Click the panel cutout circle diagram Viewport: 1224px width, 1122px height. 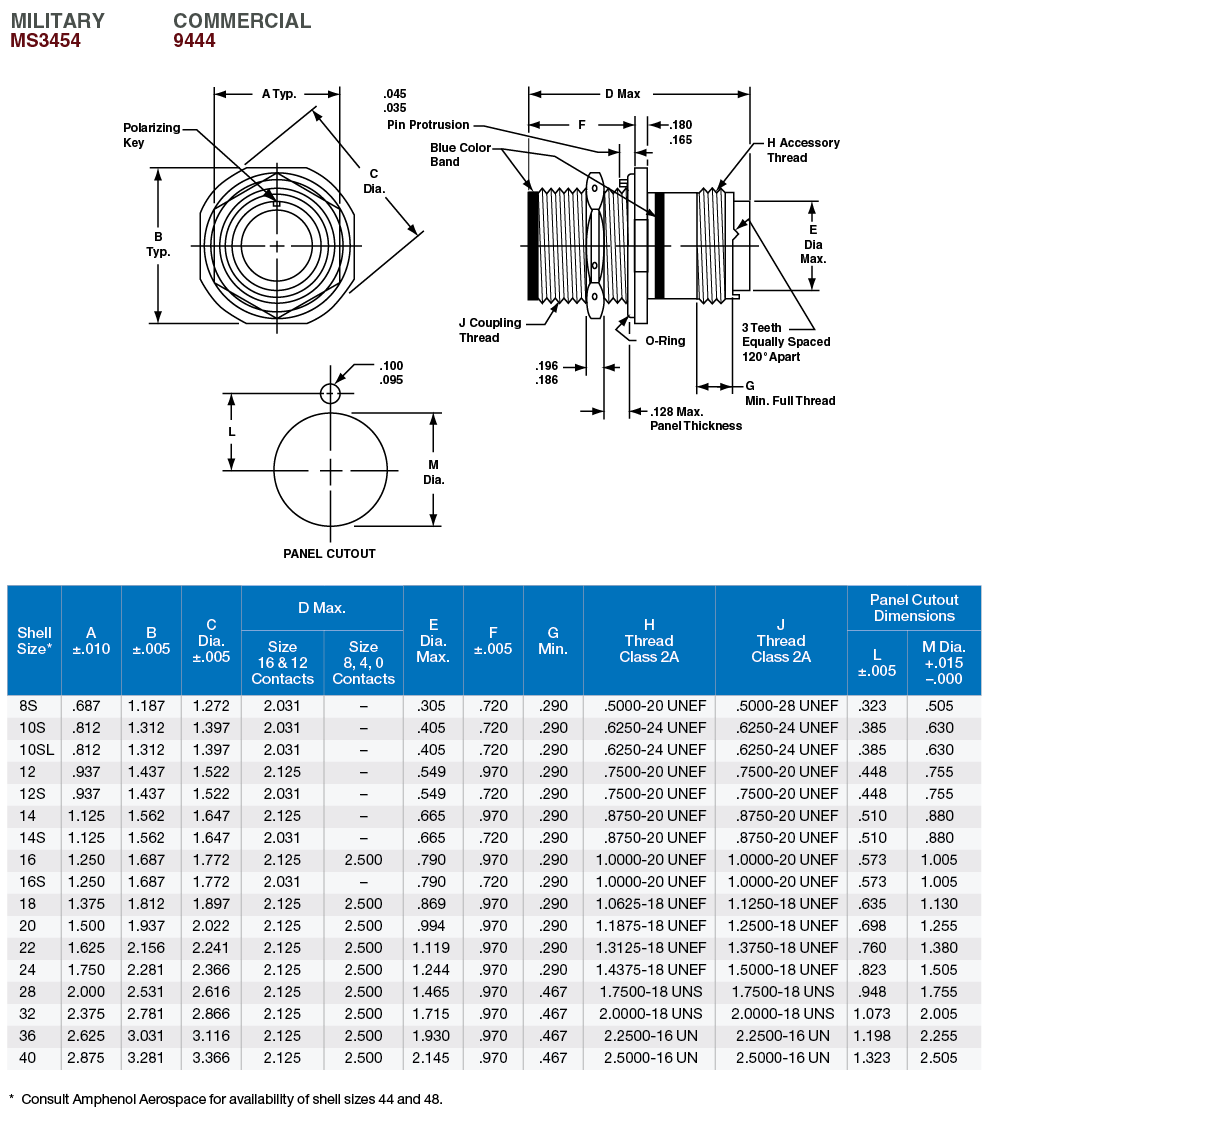(330, 469)
